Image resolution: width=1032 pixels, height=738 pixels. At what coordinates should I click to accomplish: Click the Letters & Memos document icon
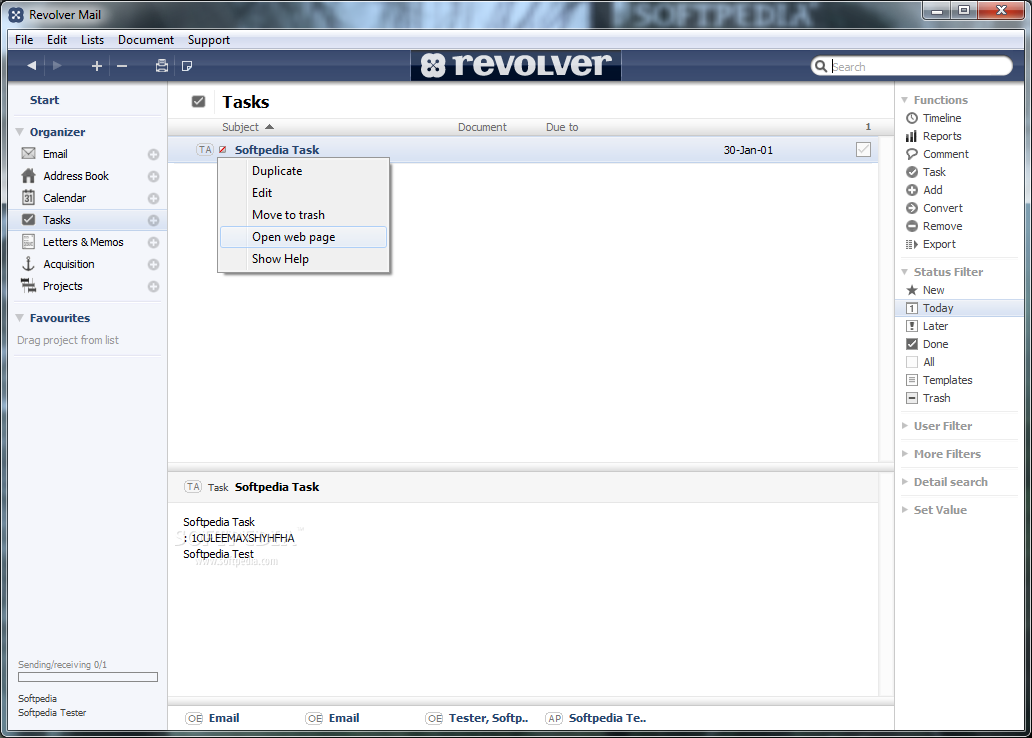tap(28, 242)
